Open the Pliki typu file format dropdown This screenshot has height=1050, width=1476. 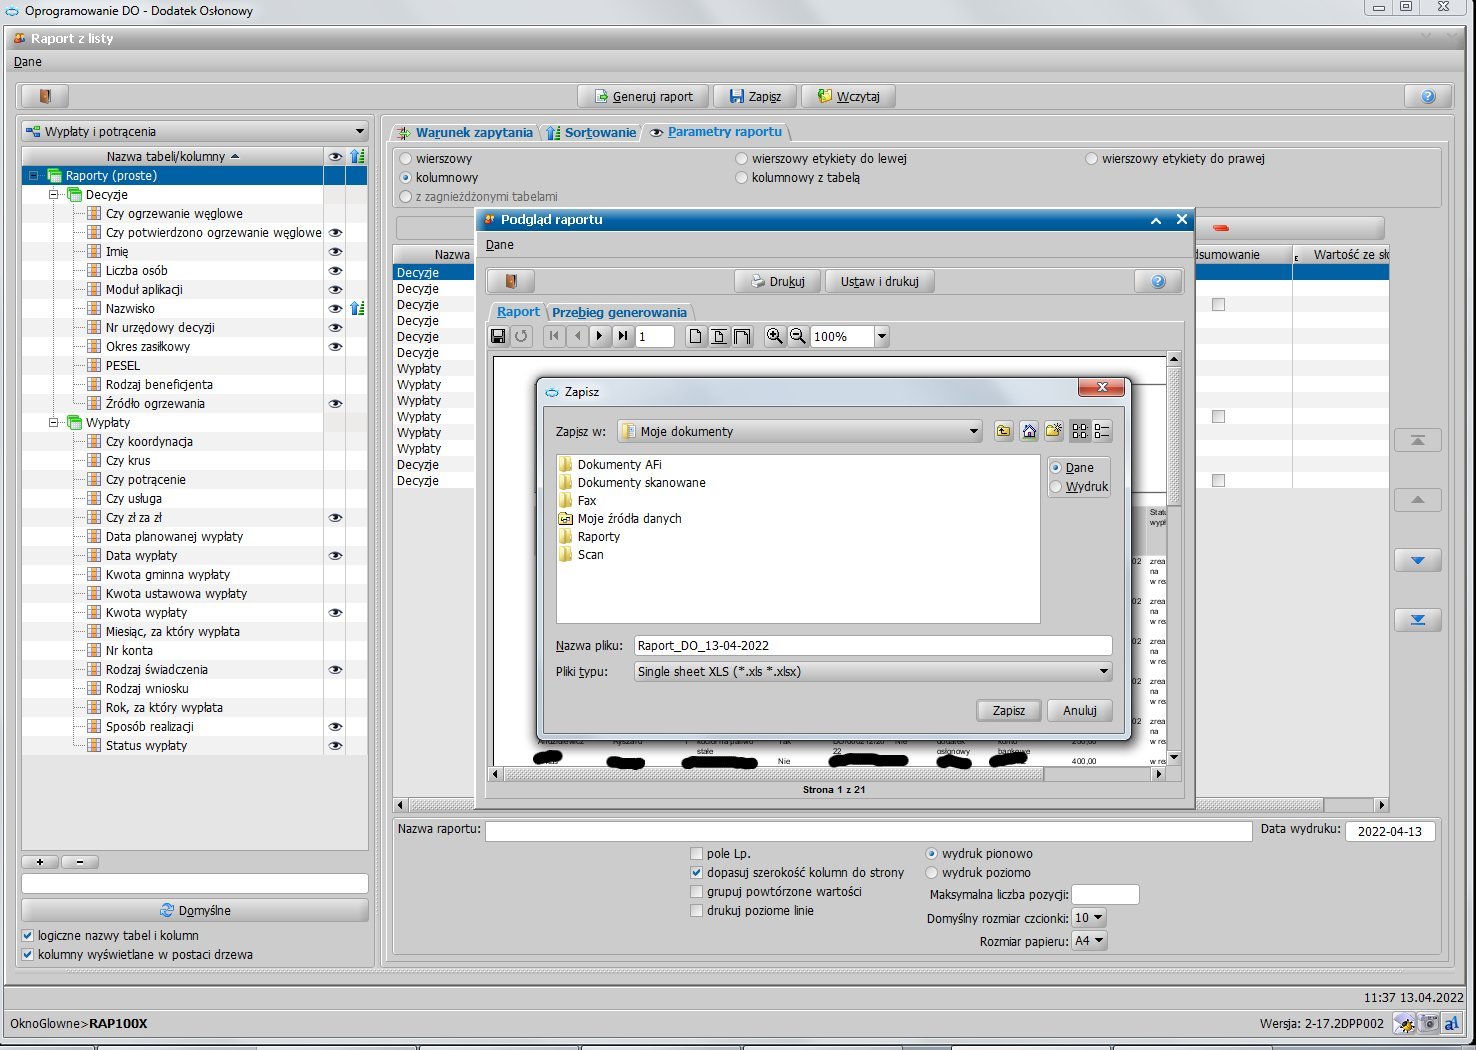coord(1104,671)
